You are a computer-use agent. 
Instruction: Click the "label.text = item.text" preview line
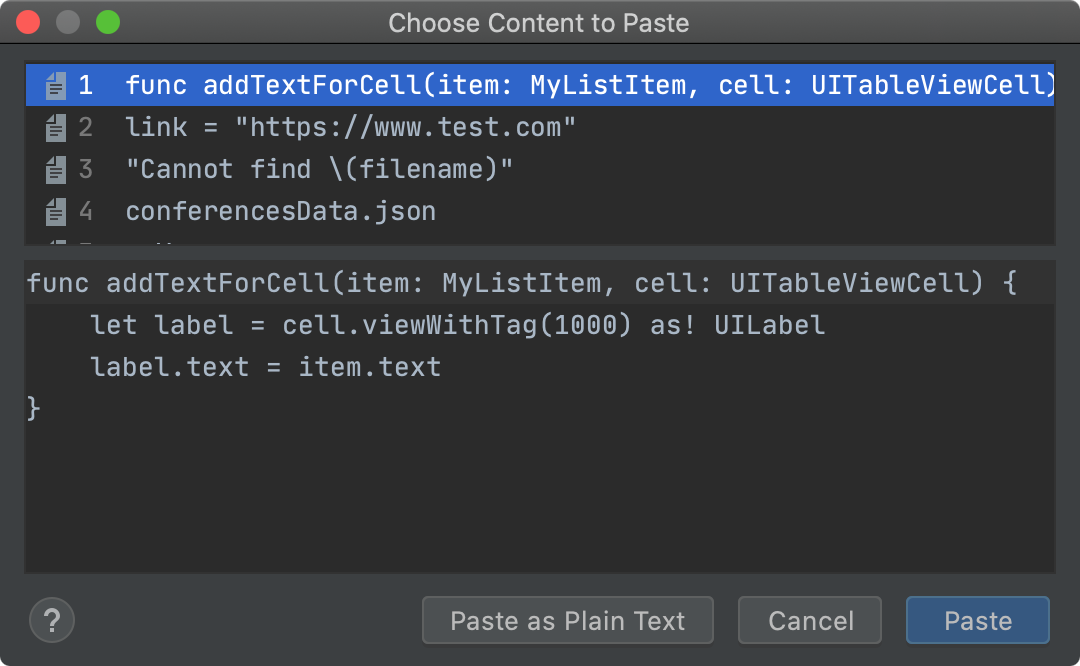pos(265,367)
